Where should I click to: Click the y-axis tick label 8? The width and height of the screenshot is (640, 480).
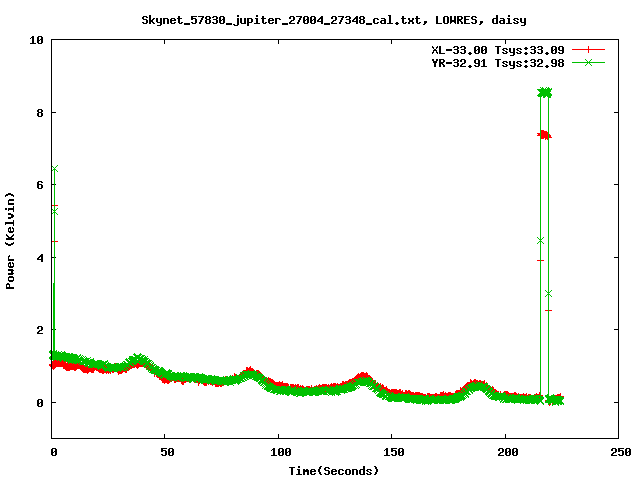click(x=40, y=113)
